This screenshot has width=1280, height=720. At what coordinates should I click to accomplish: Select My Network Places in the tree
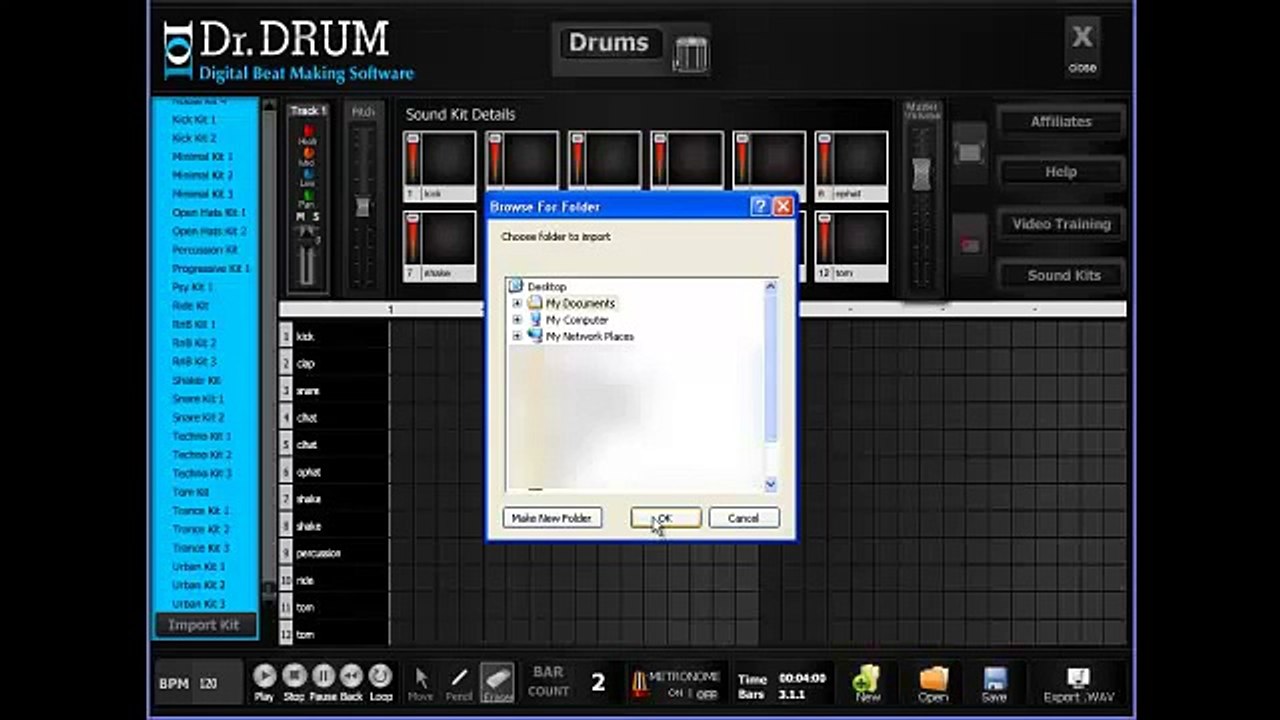click(x=589, y=337)
